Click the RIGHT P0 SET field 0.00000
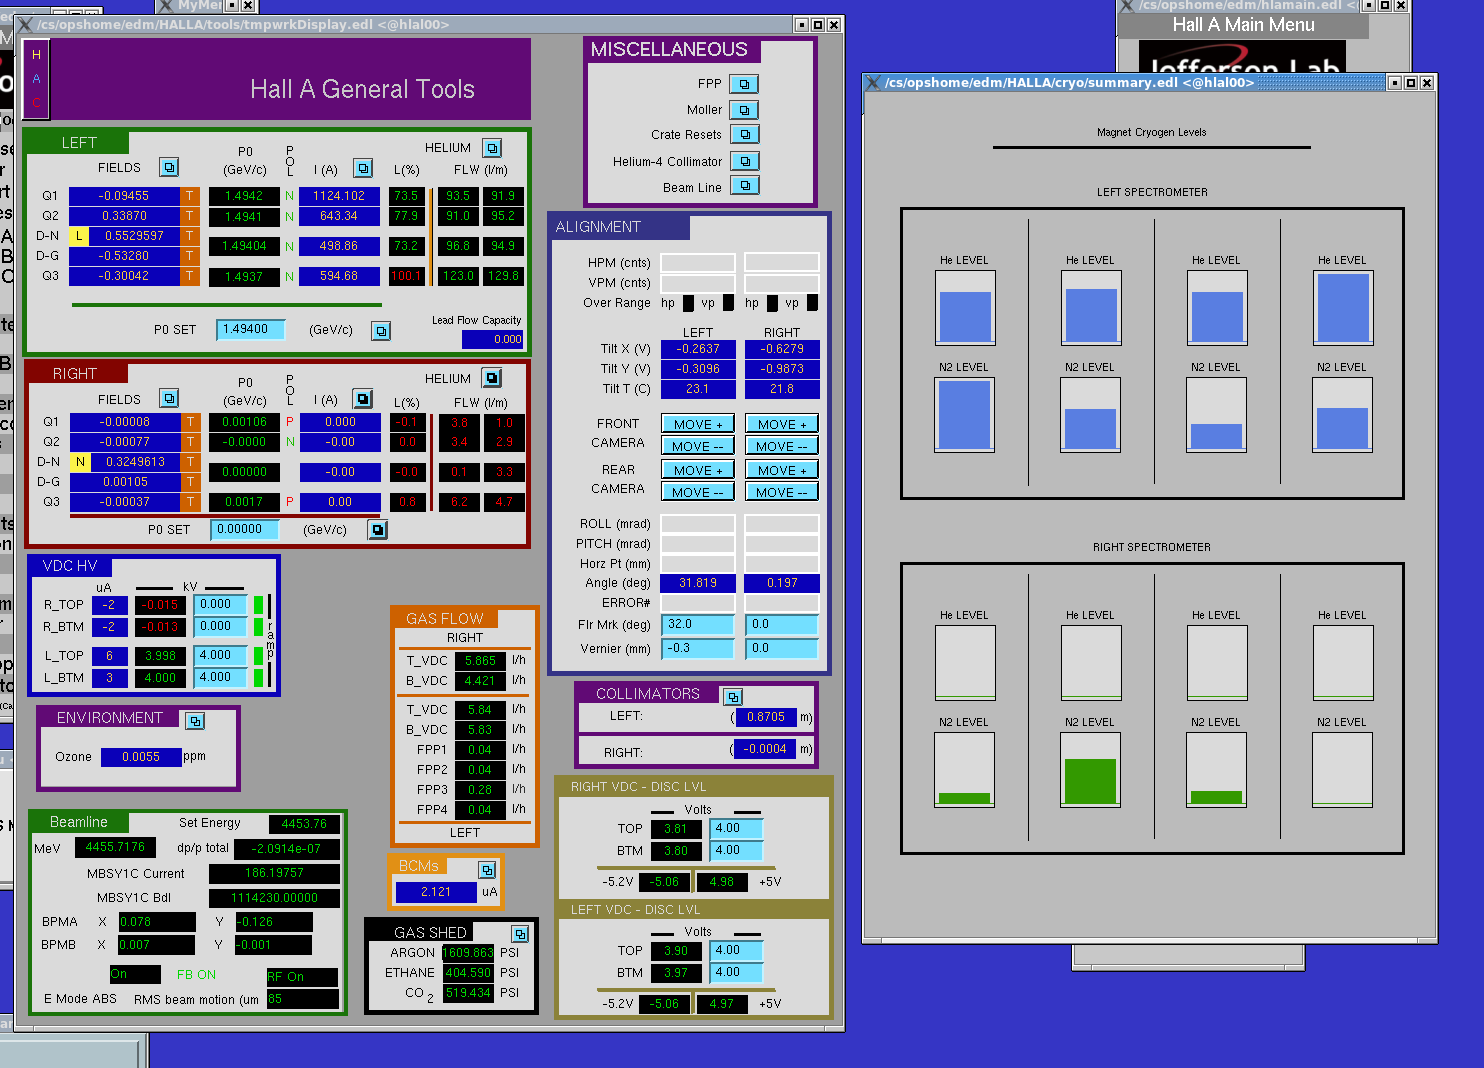 (244, 530)
